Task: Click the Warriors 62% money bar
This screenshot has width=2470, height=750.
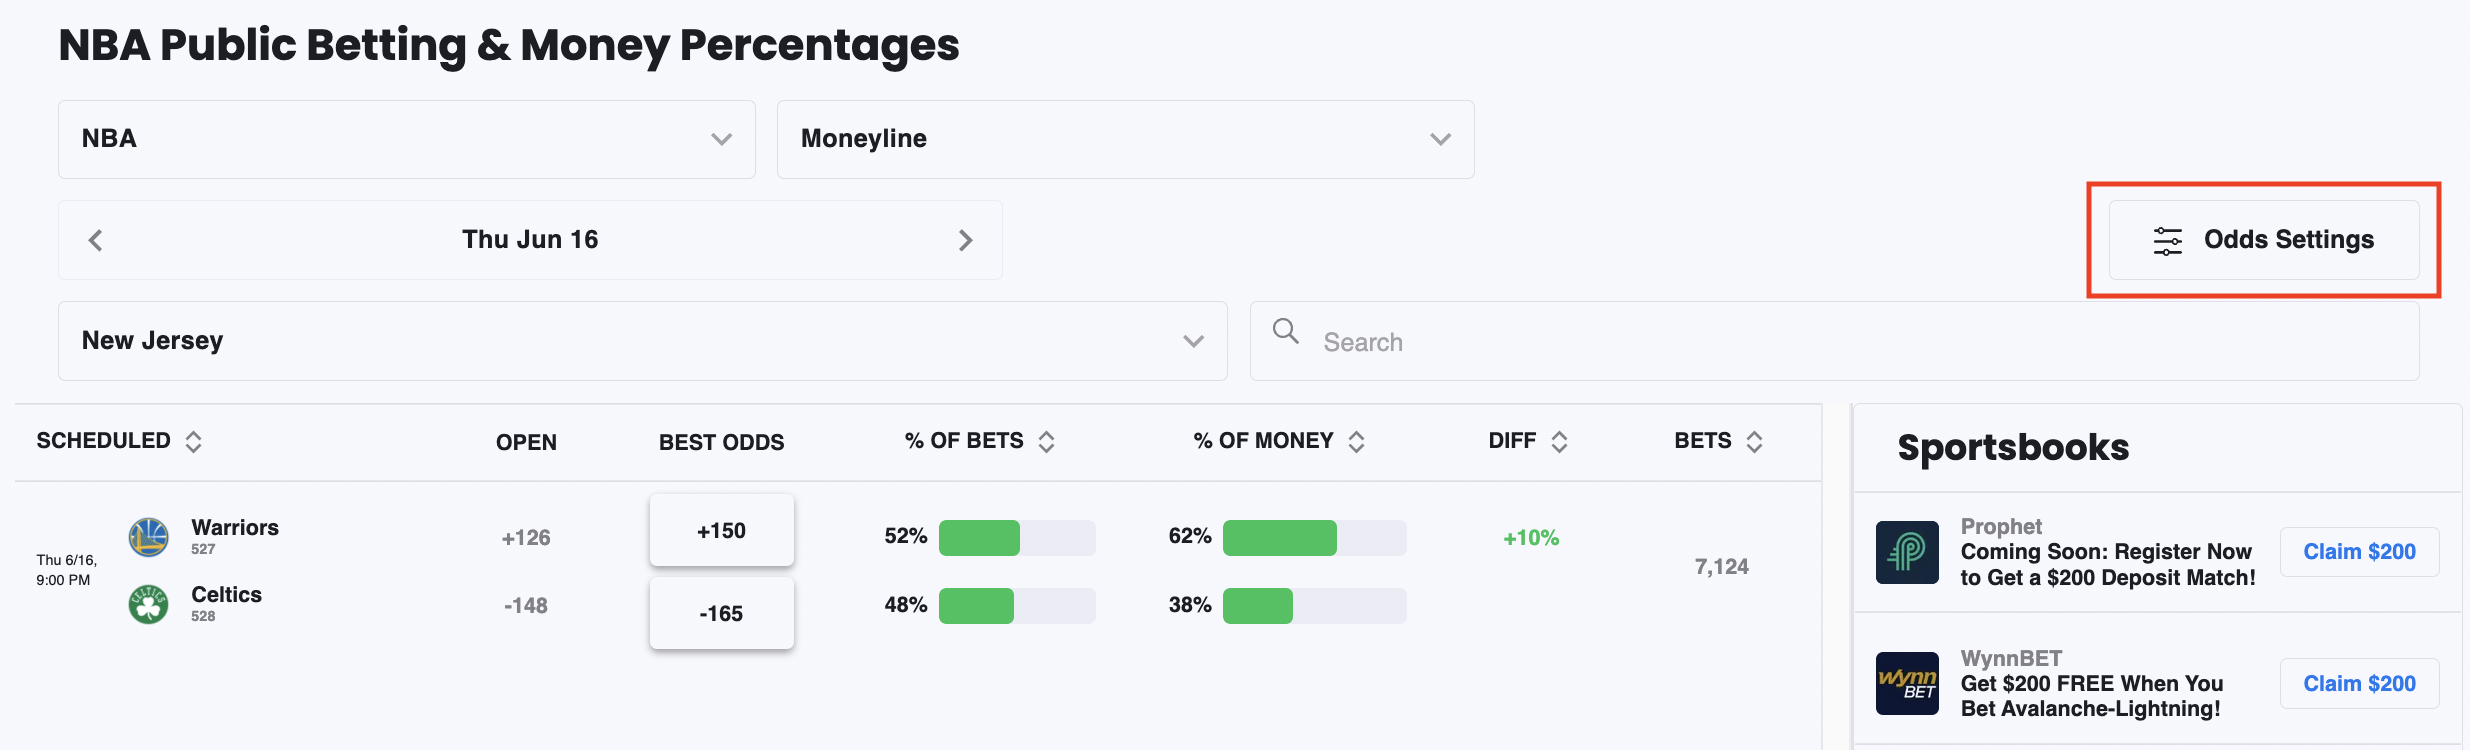Action: pyautogui.click(x=1314, y=538)
